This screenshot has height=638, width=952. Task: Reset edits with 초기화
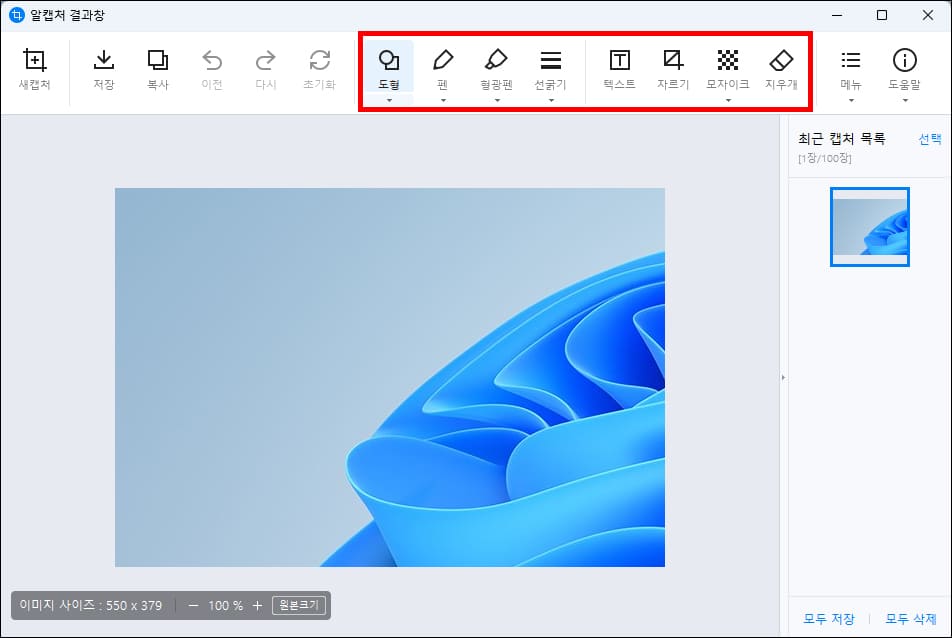pos(319,69)
